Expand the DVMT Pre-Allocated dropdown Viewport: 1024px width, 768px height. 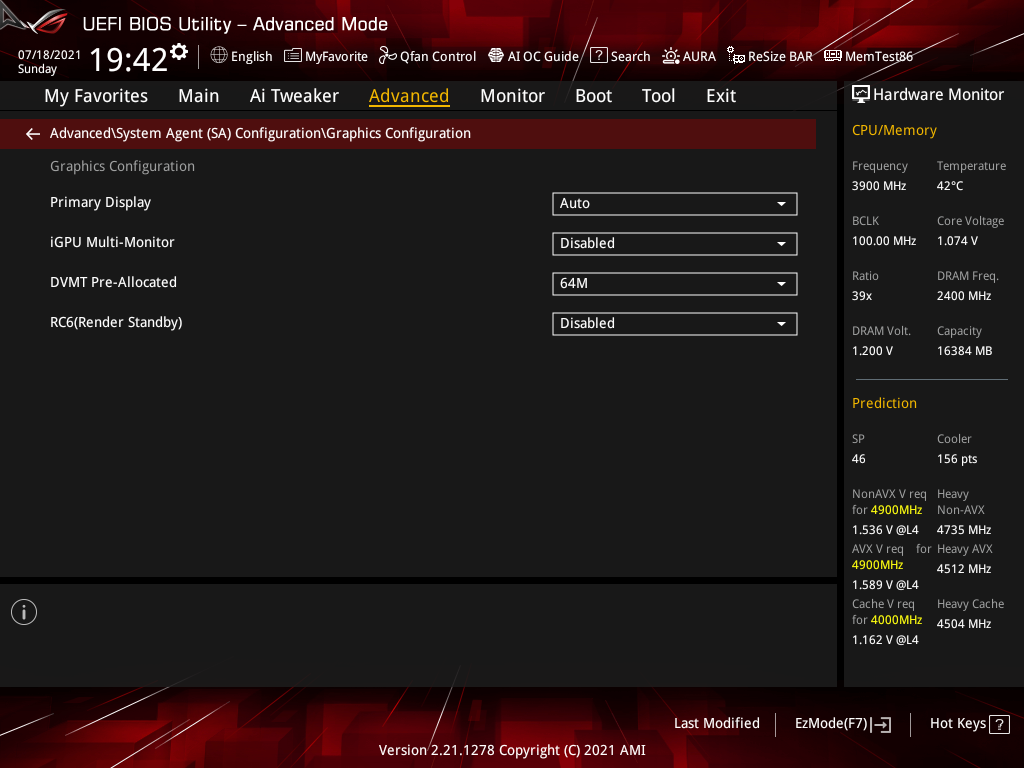click(x=674, y=283)
